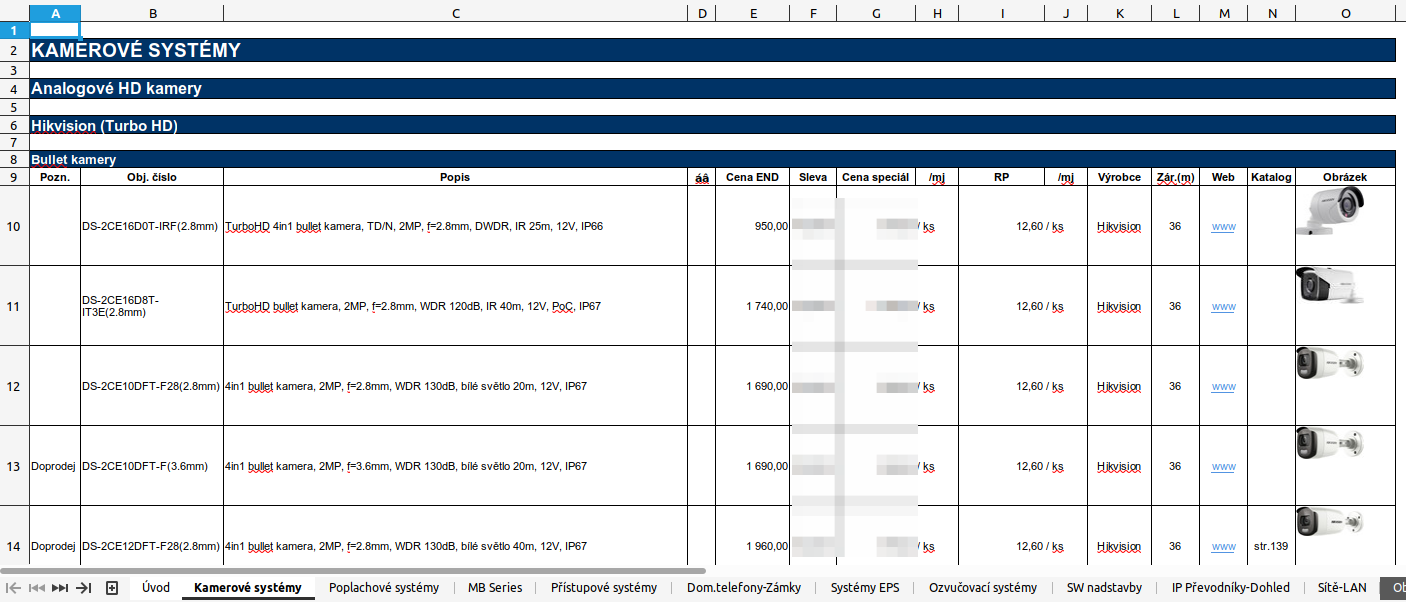Add a new sheet with plus icon
The width and height of the screenshot is (1406, 602).
point(112,588)
